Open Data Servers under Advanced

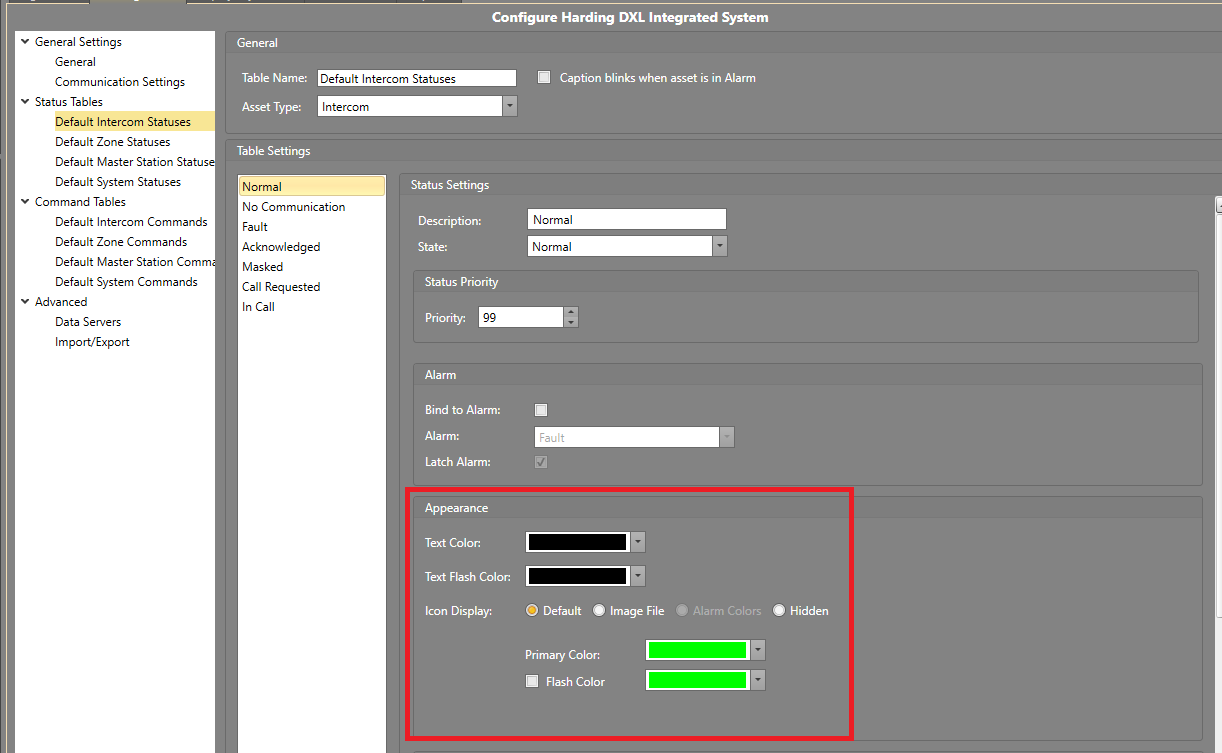pos(88,322)
